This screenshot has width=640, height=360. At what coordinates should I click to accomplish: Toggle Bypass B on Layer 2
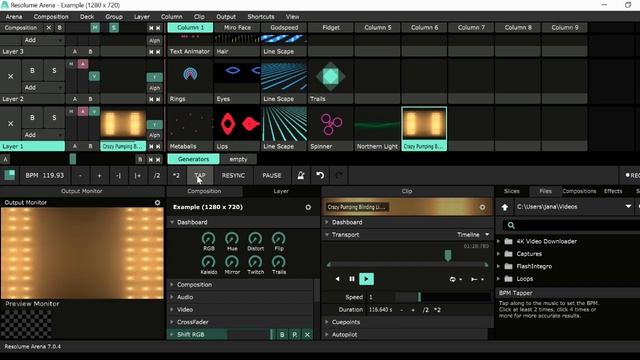(32, 71)
